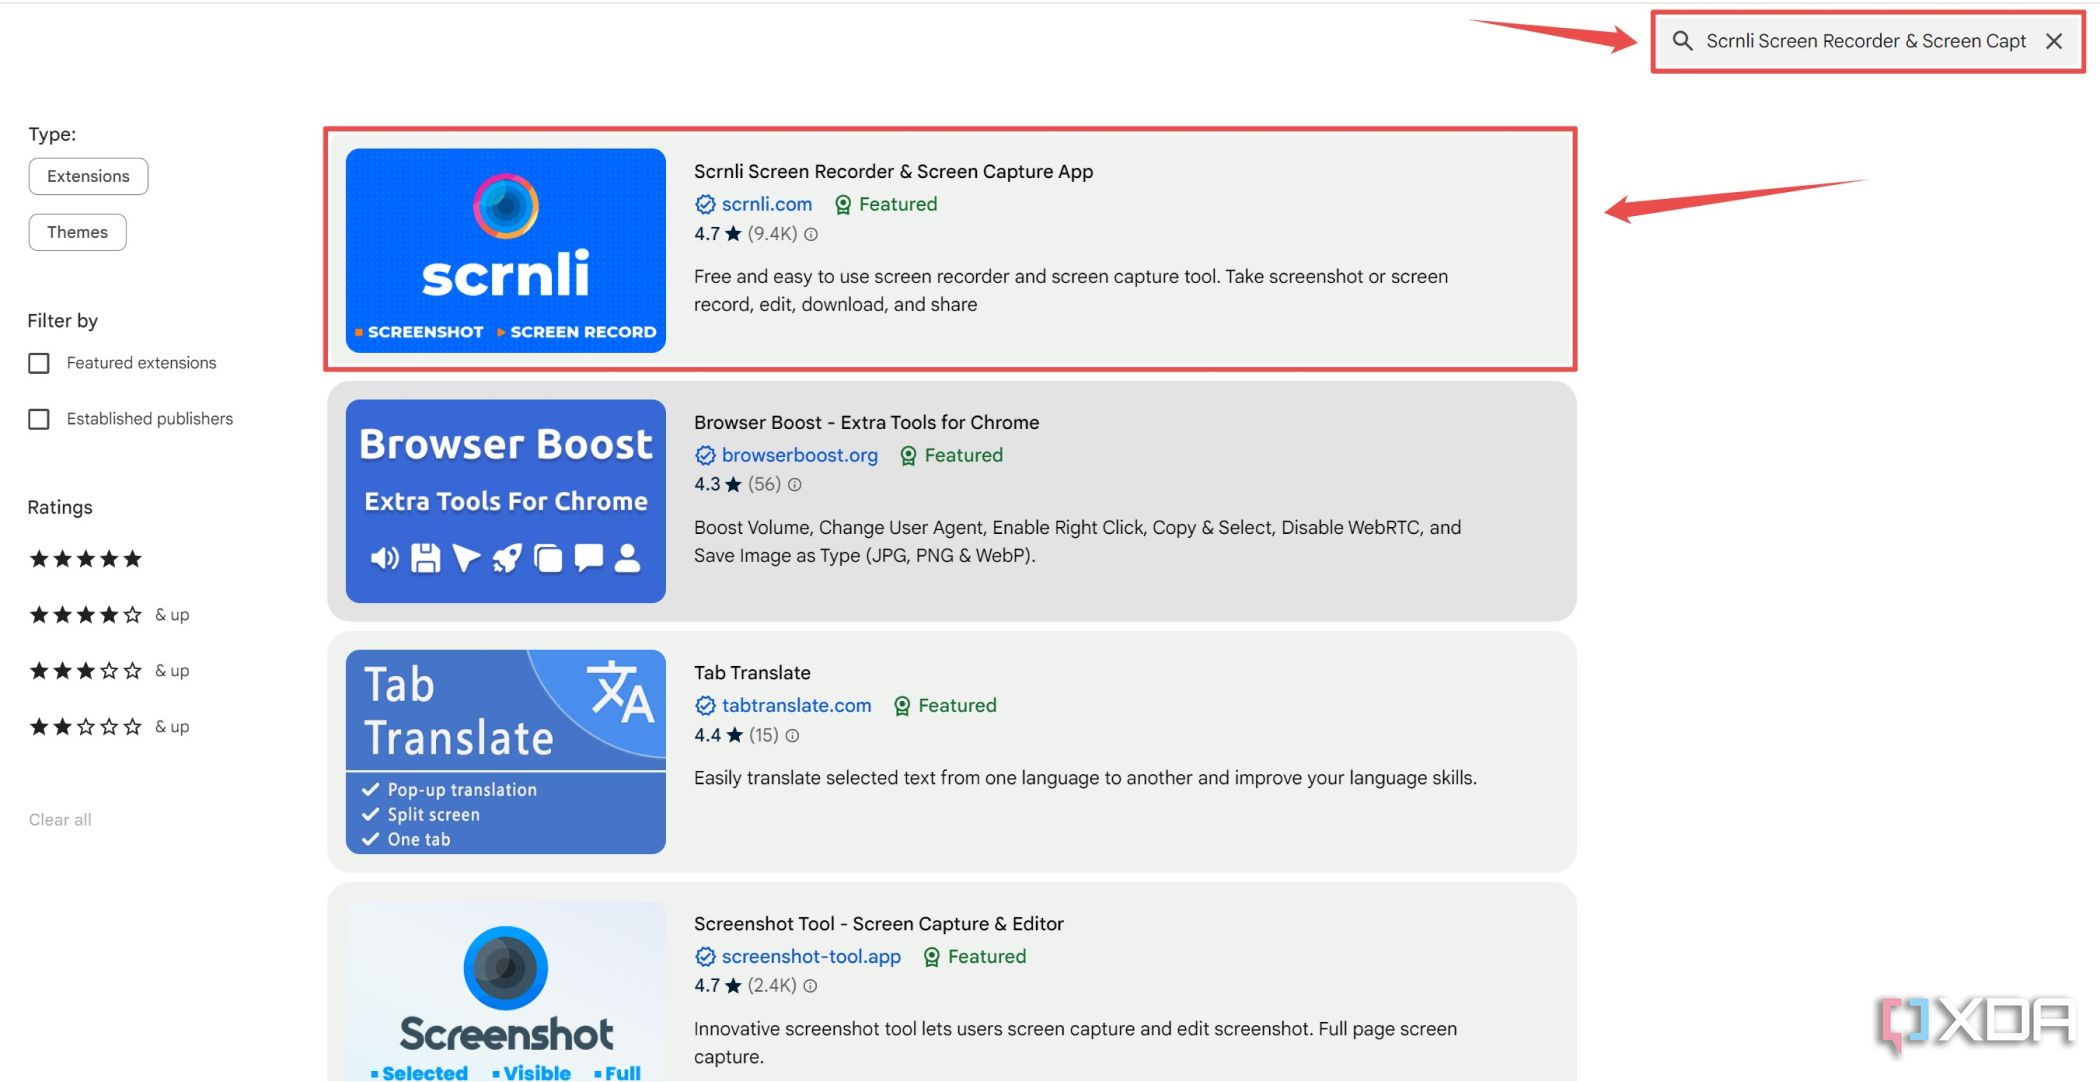The width and height of the screenshot is (2100, 1082).
Task: Click the search magnifier icon
Action: tap(1683, 41)
